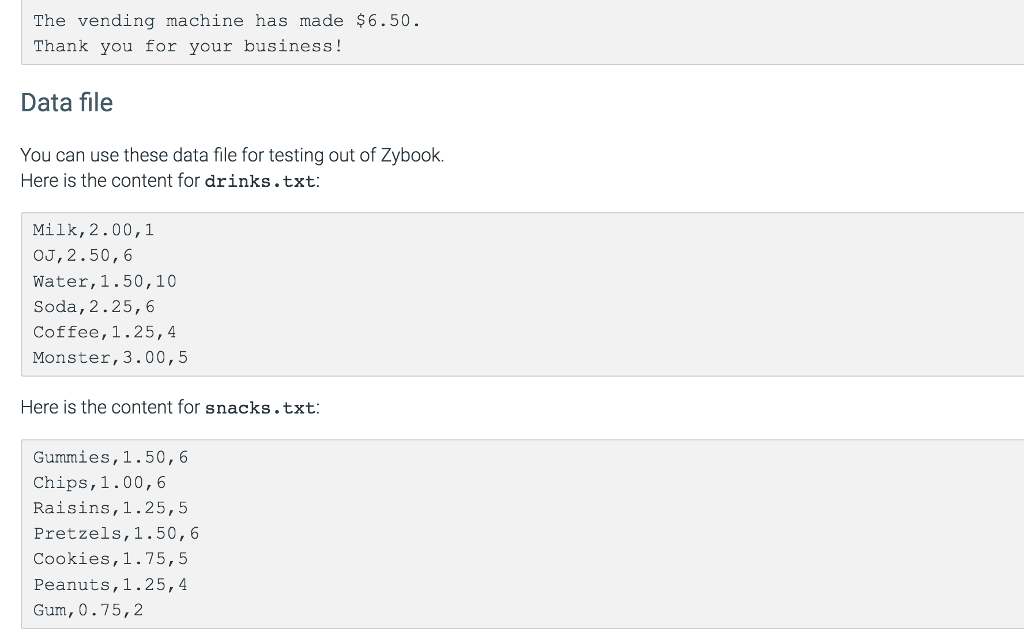
Task: Click the "Milk,2.00,1" line
Action: click(x=93, y=230)
